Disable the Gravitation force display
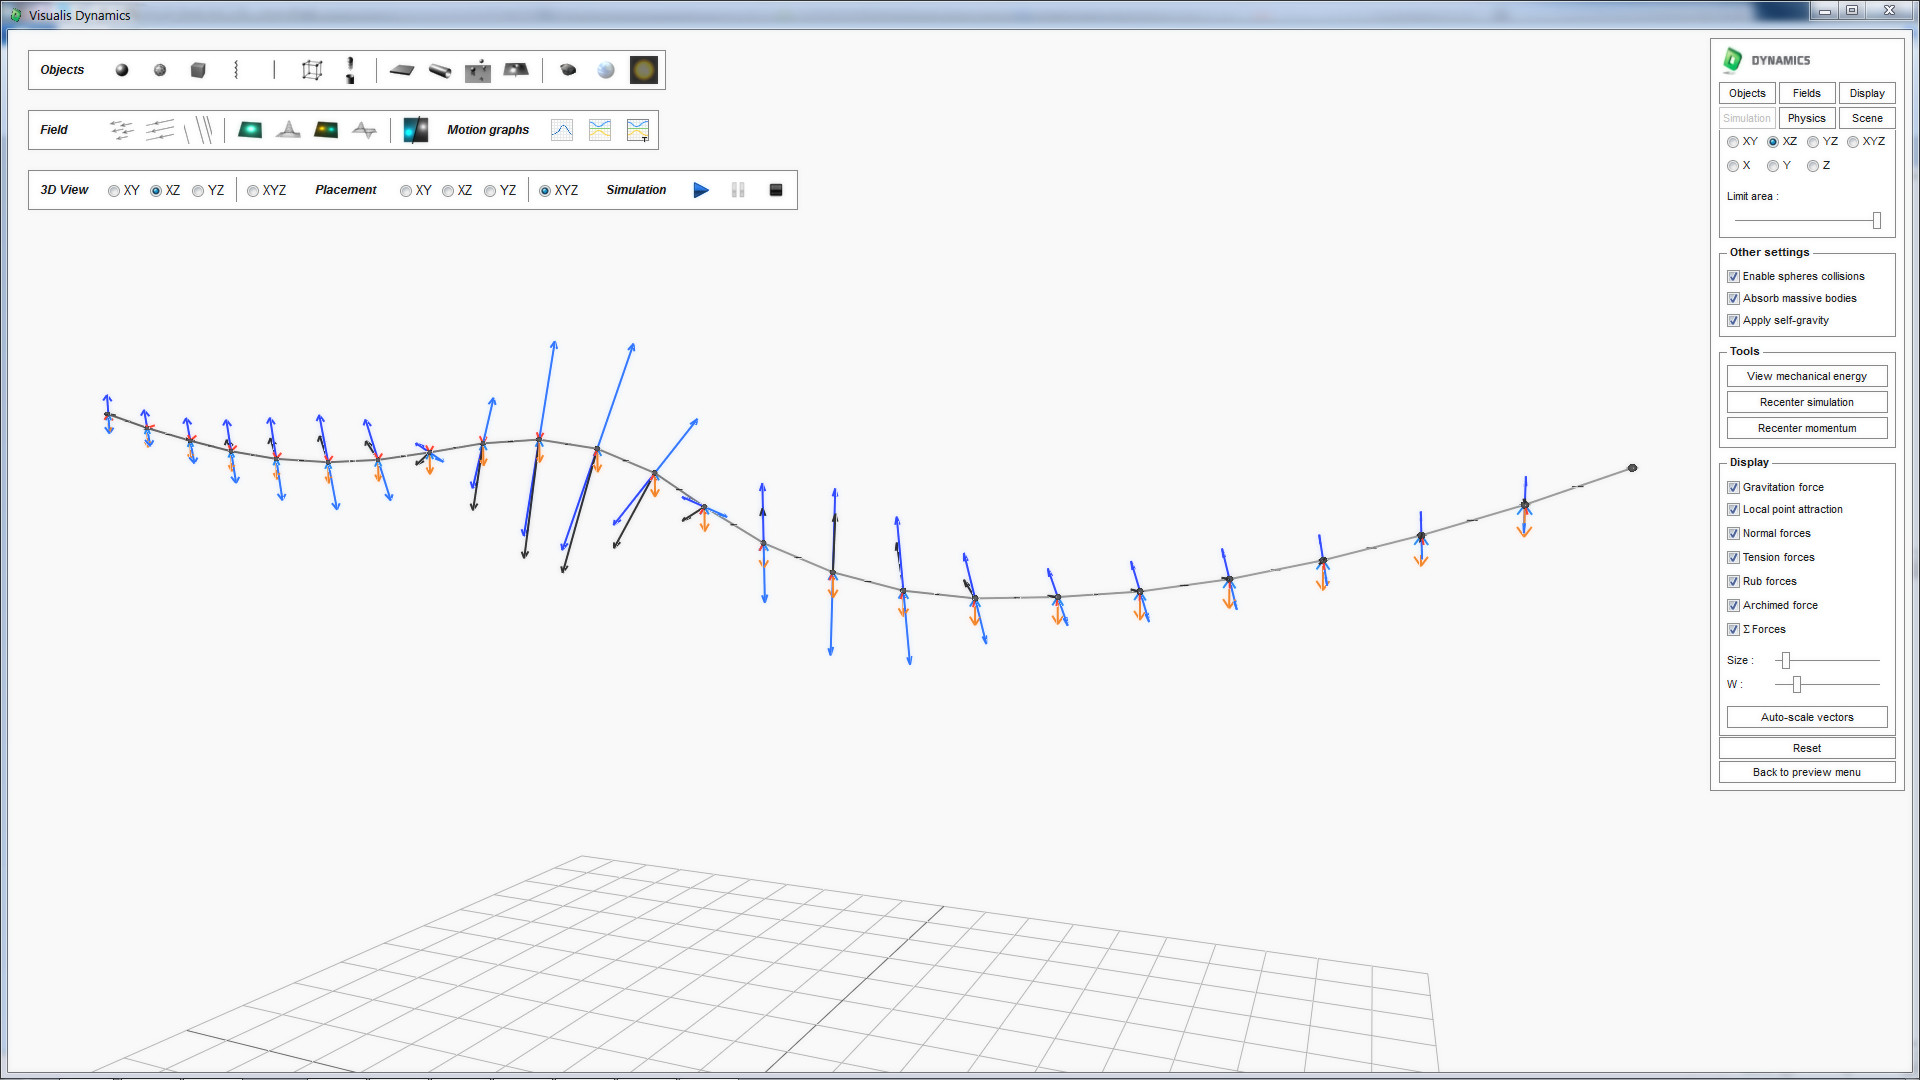Image resolution: width=1920 pixels, height=1080 pixels. [x=1734, y=487]
